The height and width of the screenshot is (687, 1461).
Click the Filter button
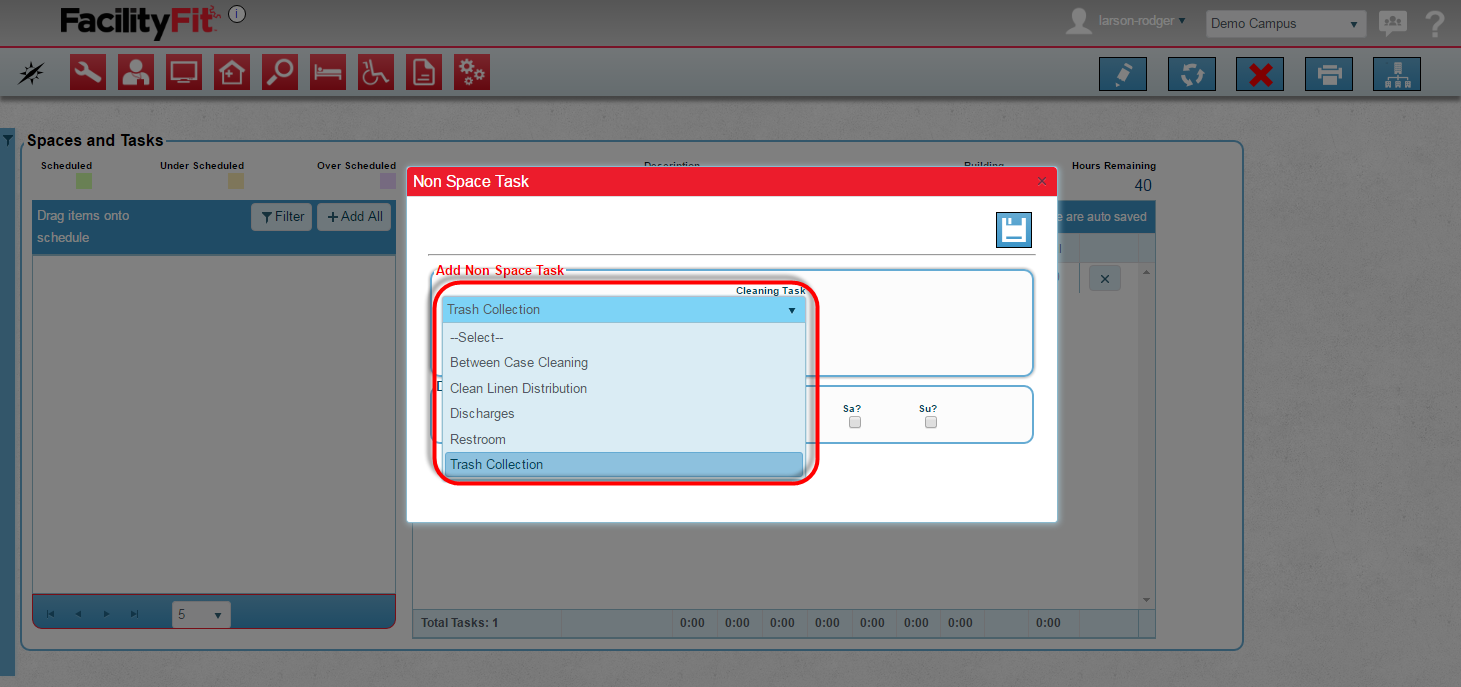(x=282, y=217)
